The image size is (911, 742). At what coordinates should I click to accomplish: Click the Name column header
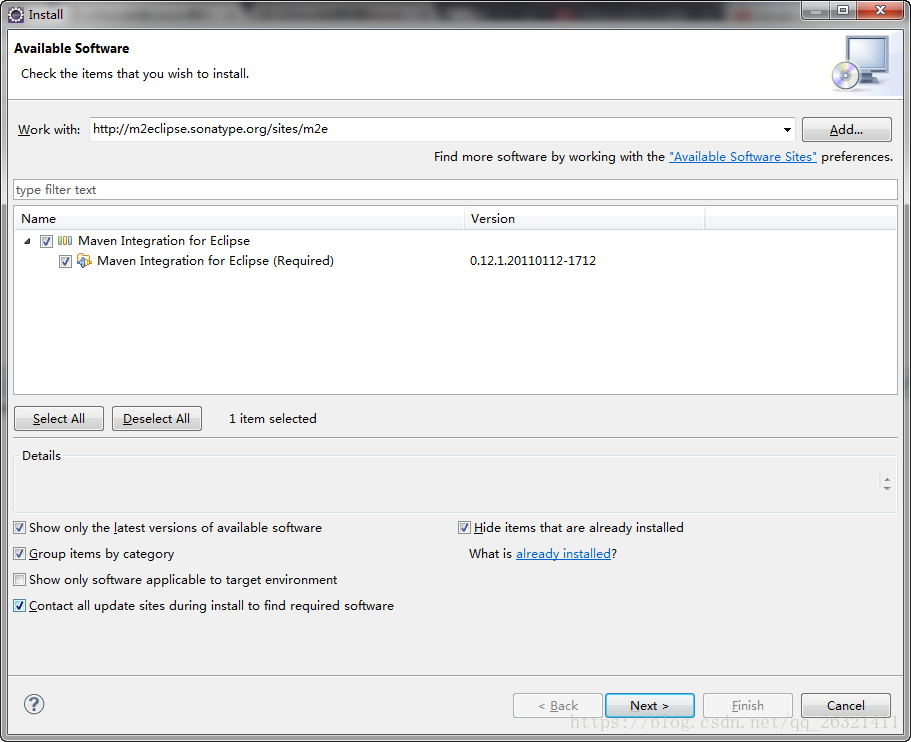point(239,219)
